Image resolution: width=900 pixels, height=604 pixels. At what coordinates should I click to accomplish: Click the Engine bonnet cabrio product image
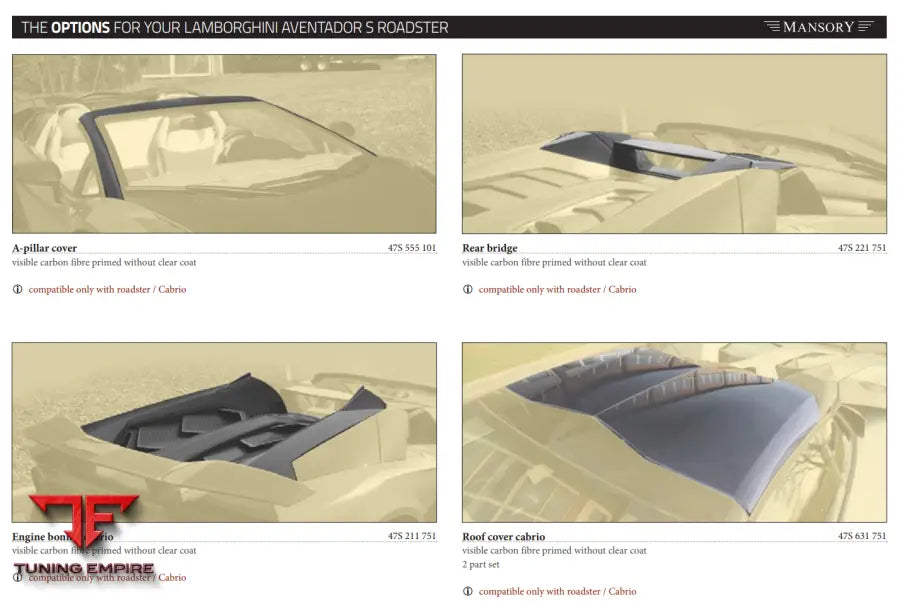pyautogui.click(x=224, y=432)
